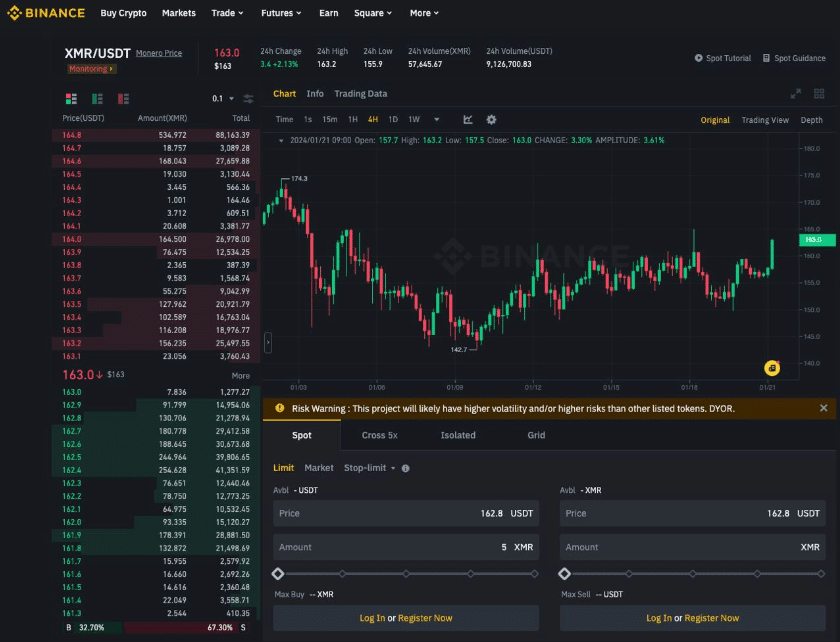Open chart technical indicators icon
The height and width of the screenshot is (642, 840).
pos(468,120)
